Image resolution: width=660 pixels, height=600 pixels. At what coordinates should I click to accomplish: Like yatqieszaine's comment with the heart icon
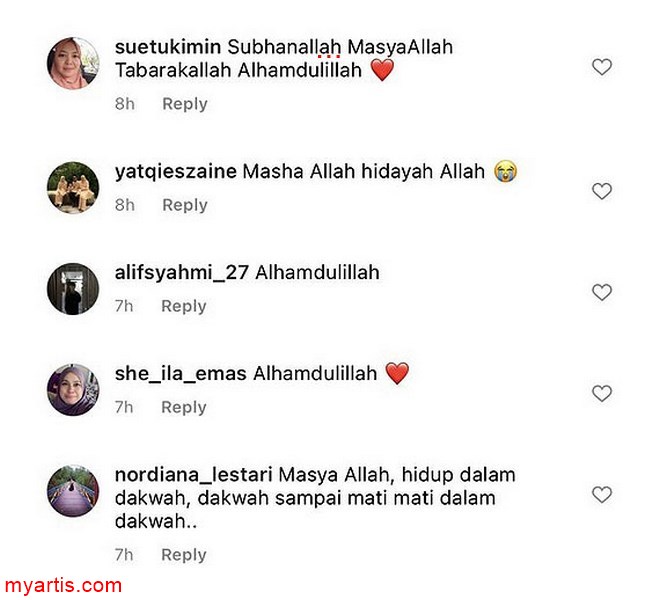602,192
